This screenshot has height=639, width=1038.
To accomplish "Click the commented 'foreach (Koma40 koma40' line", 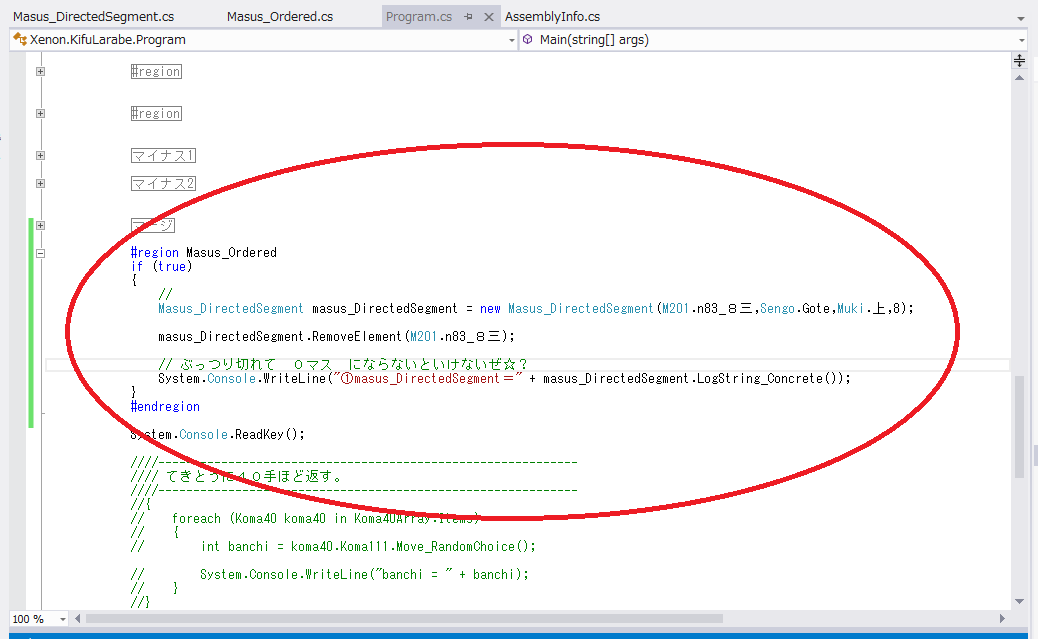I will (305, 518).
